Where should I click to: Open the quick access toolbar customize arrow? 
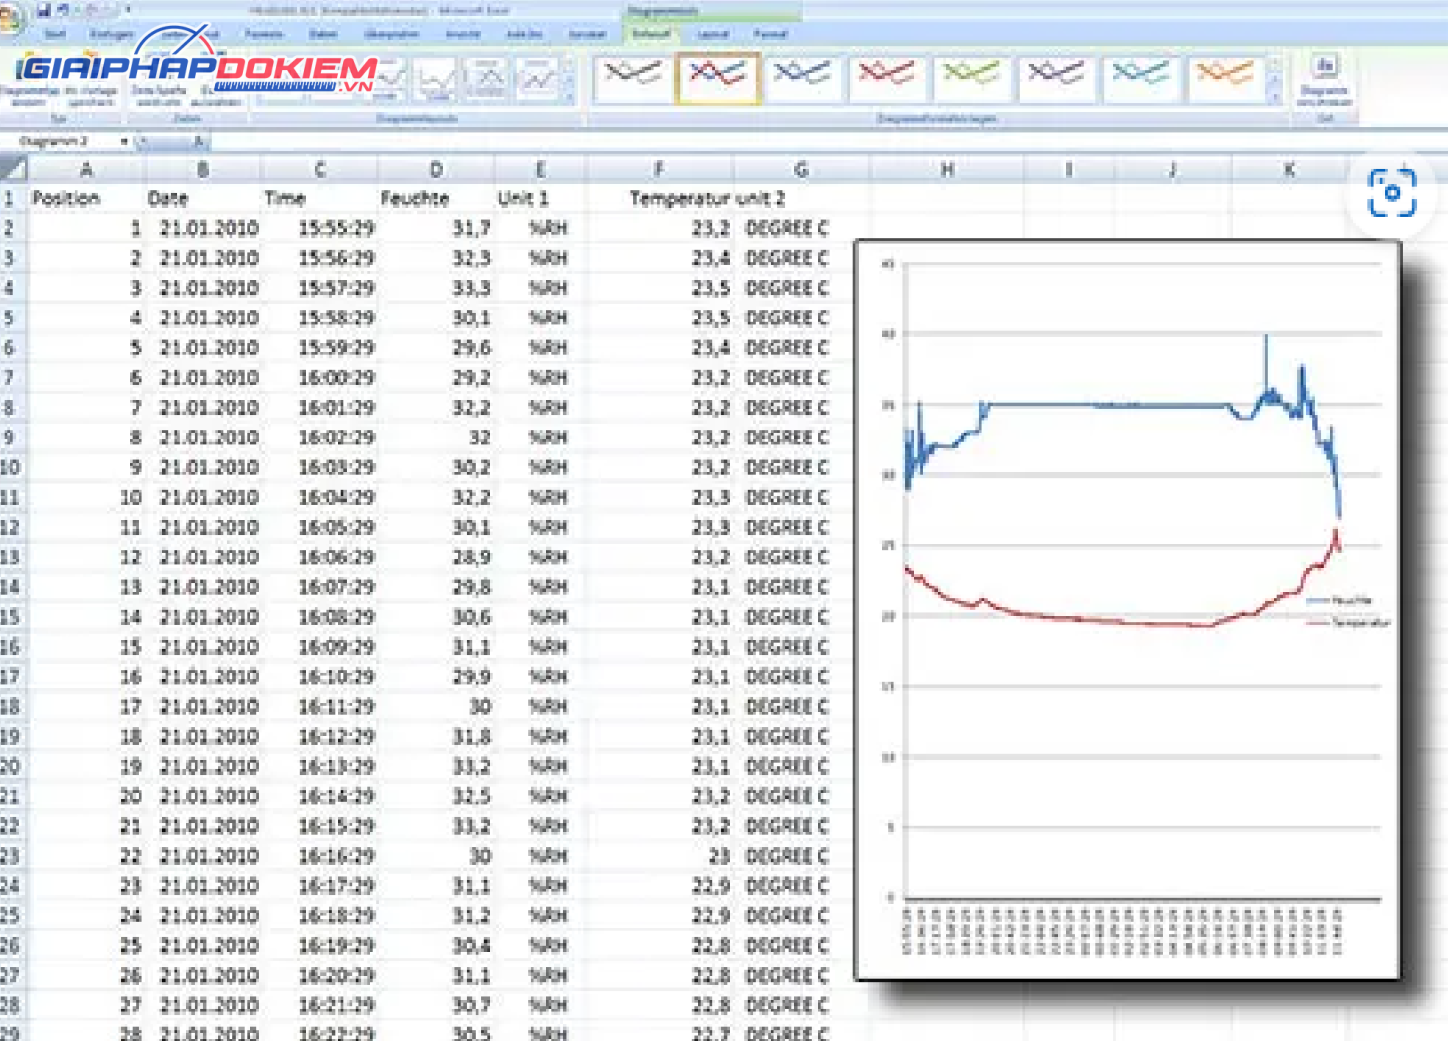point(129,10)
